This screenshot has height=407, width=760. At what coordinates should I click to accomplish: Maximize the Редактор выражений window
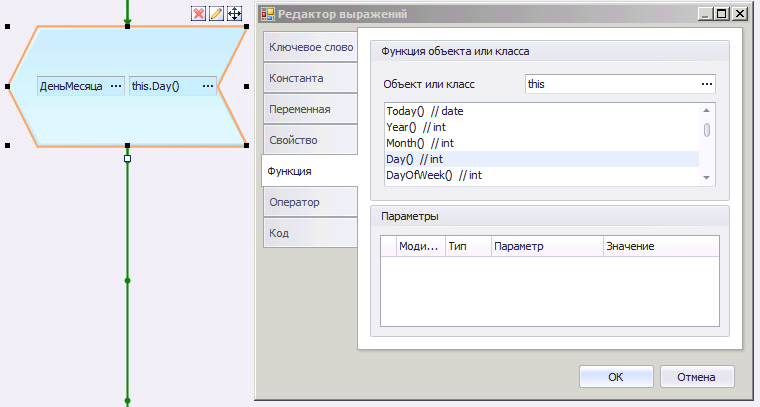point(722,14)
